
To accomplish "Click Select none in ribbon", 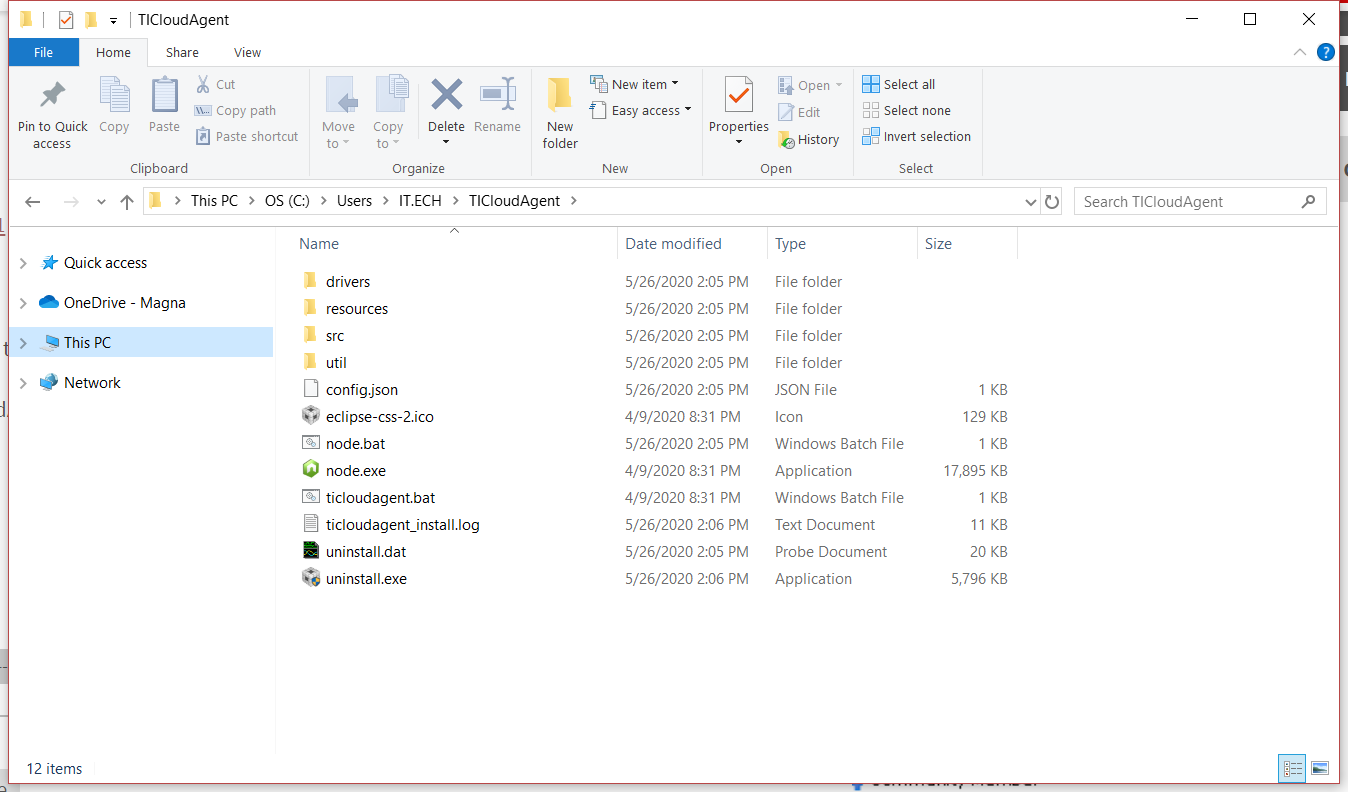I will pos(906,110).
